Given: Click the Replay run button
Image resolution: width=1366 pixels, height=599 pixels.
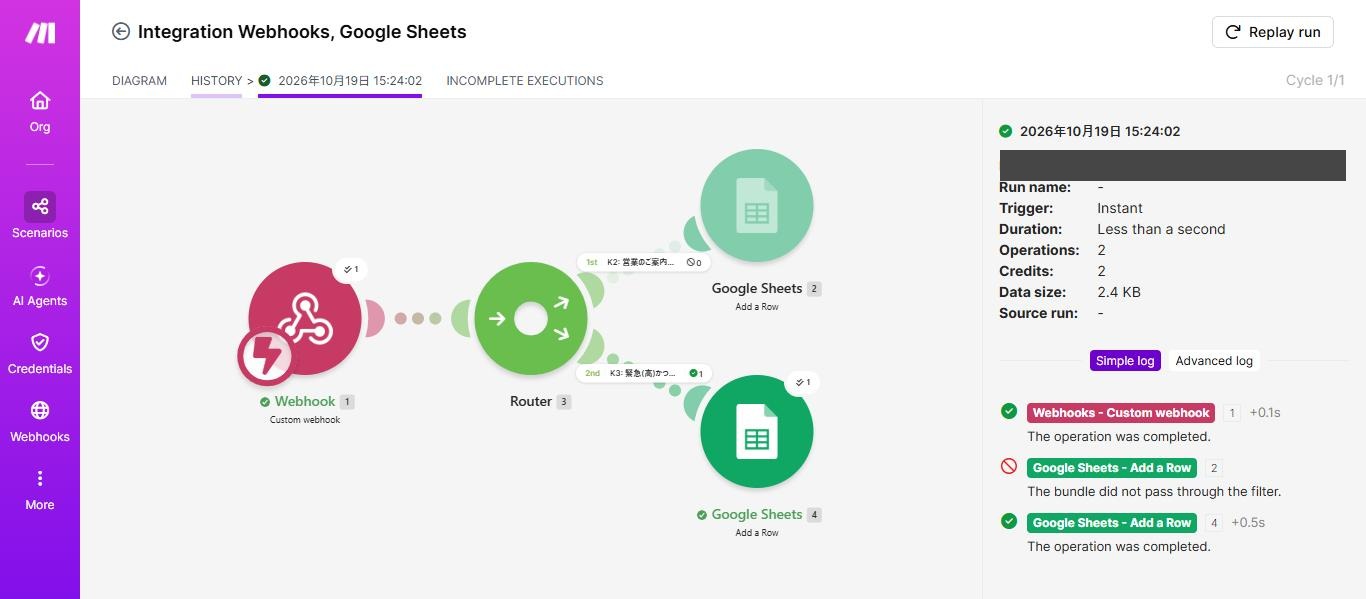Looking at the screenshot, I should (1275, 32).
